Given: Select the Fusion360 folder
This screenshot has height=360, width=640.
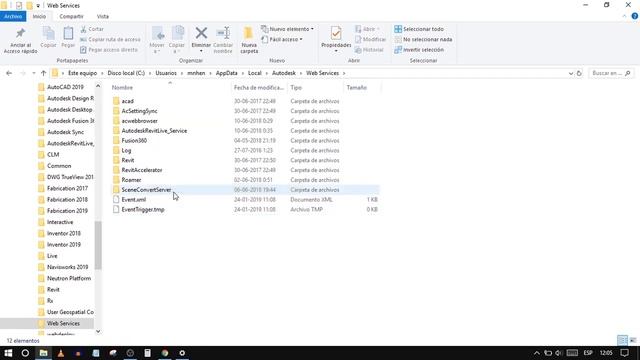Looking at the screenshot, I should click(x=134, y=141).
